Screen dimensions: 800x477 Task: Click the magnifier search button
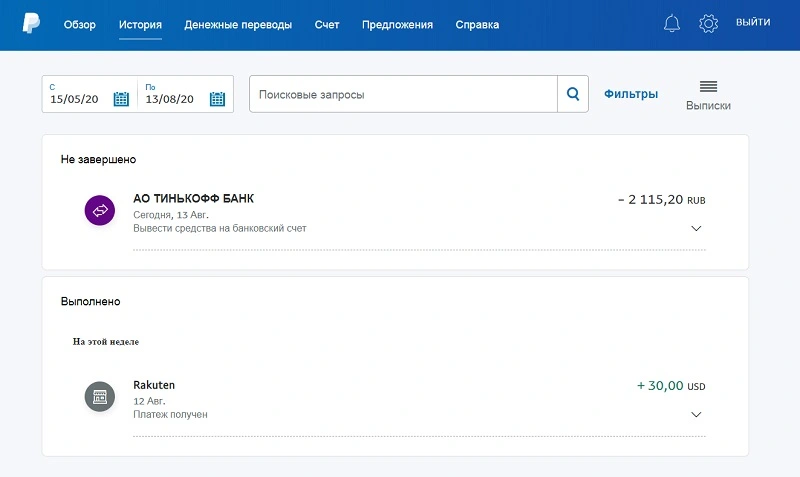[x=573, y=94]
